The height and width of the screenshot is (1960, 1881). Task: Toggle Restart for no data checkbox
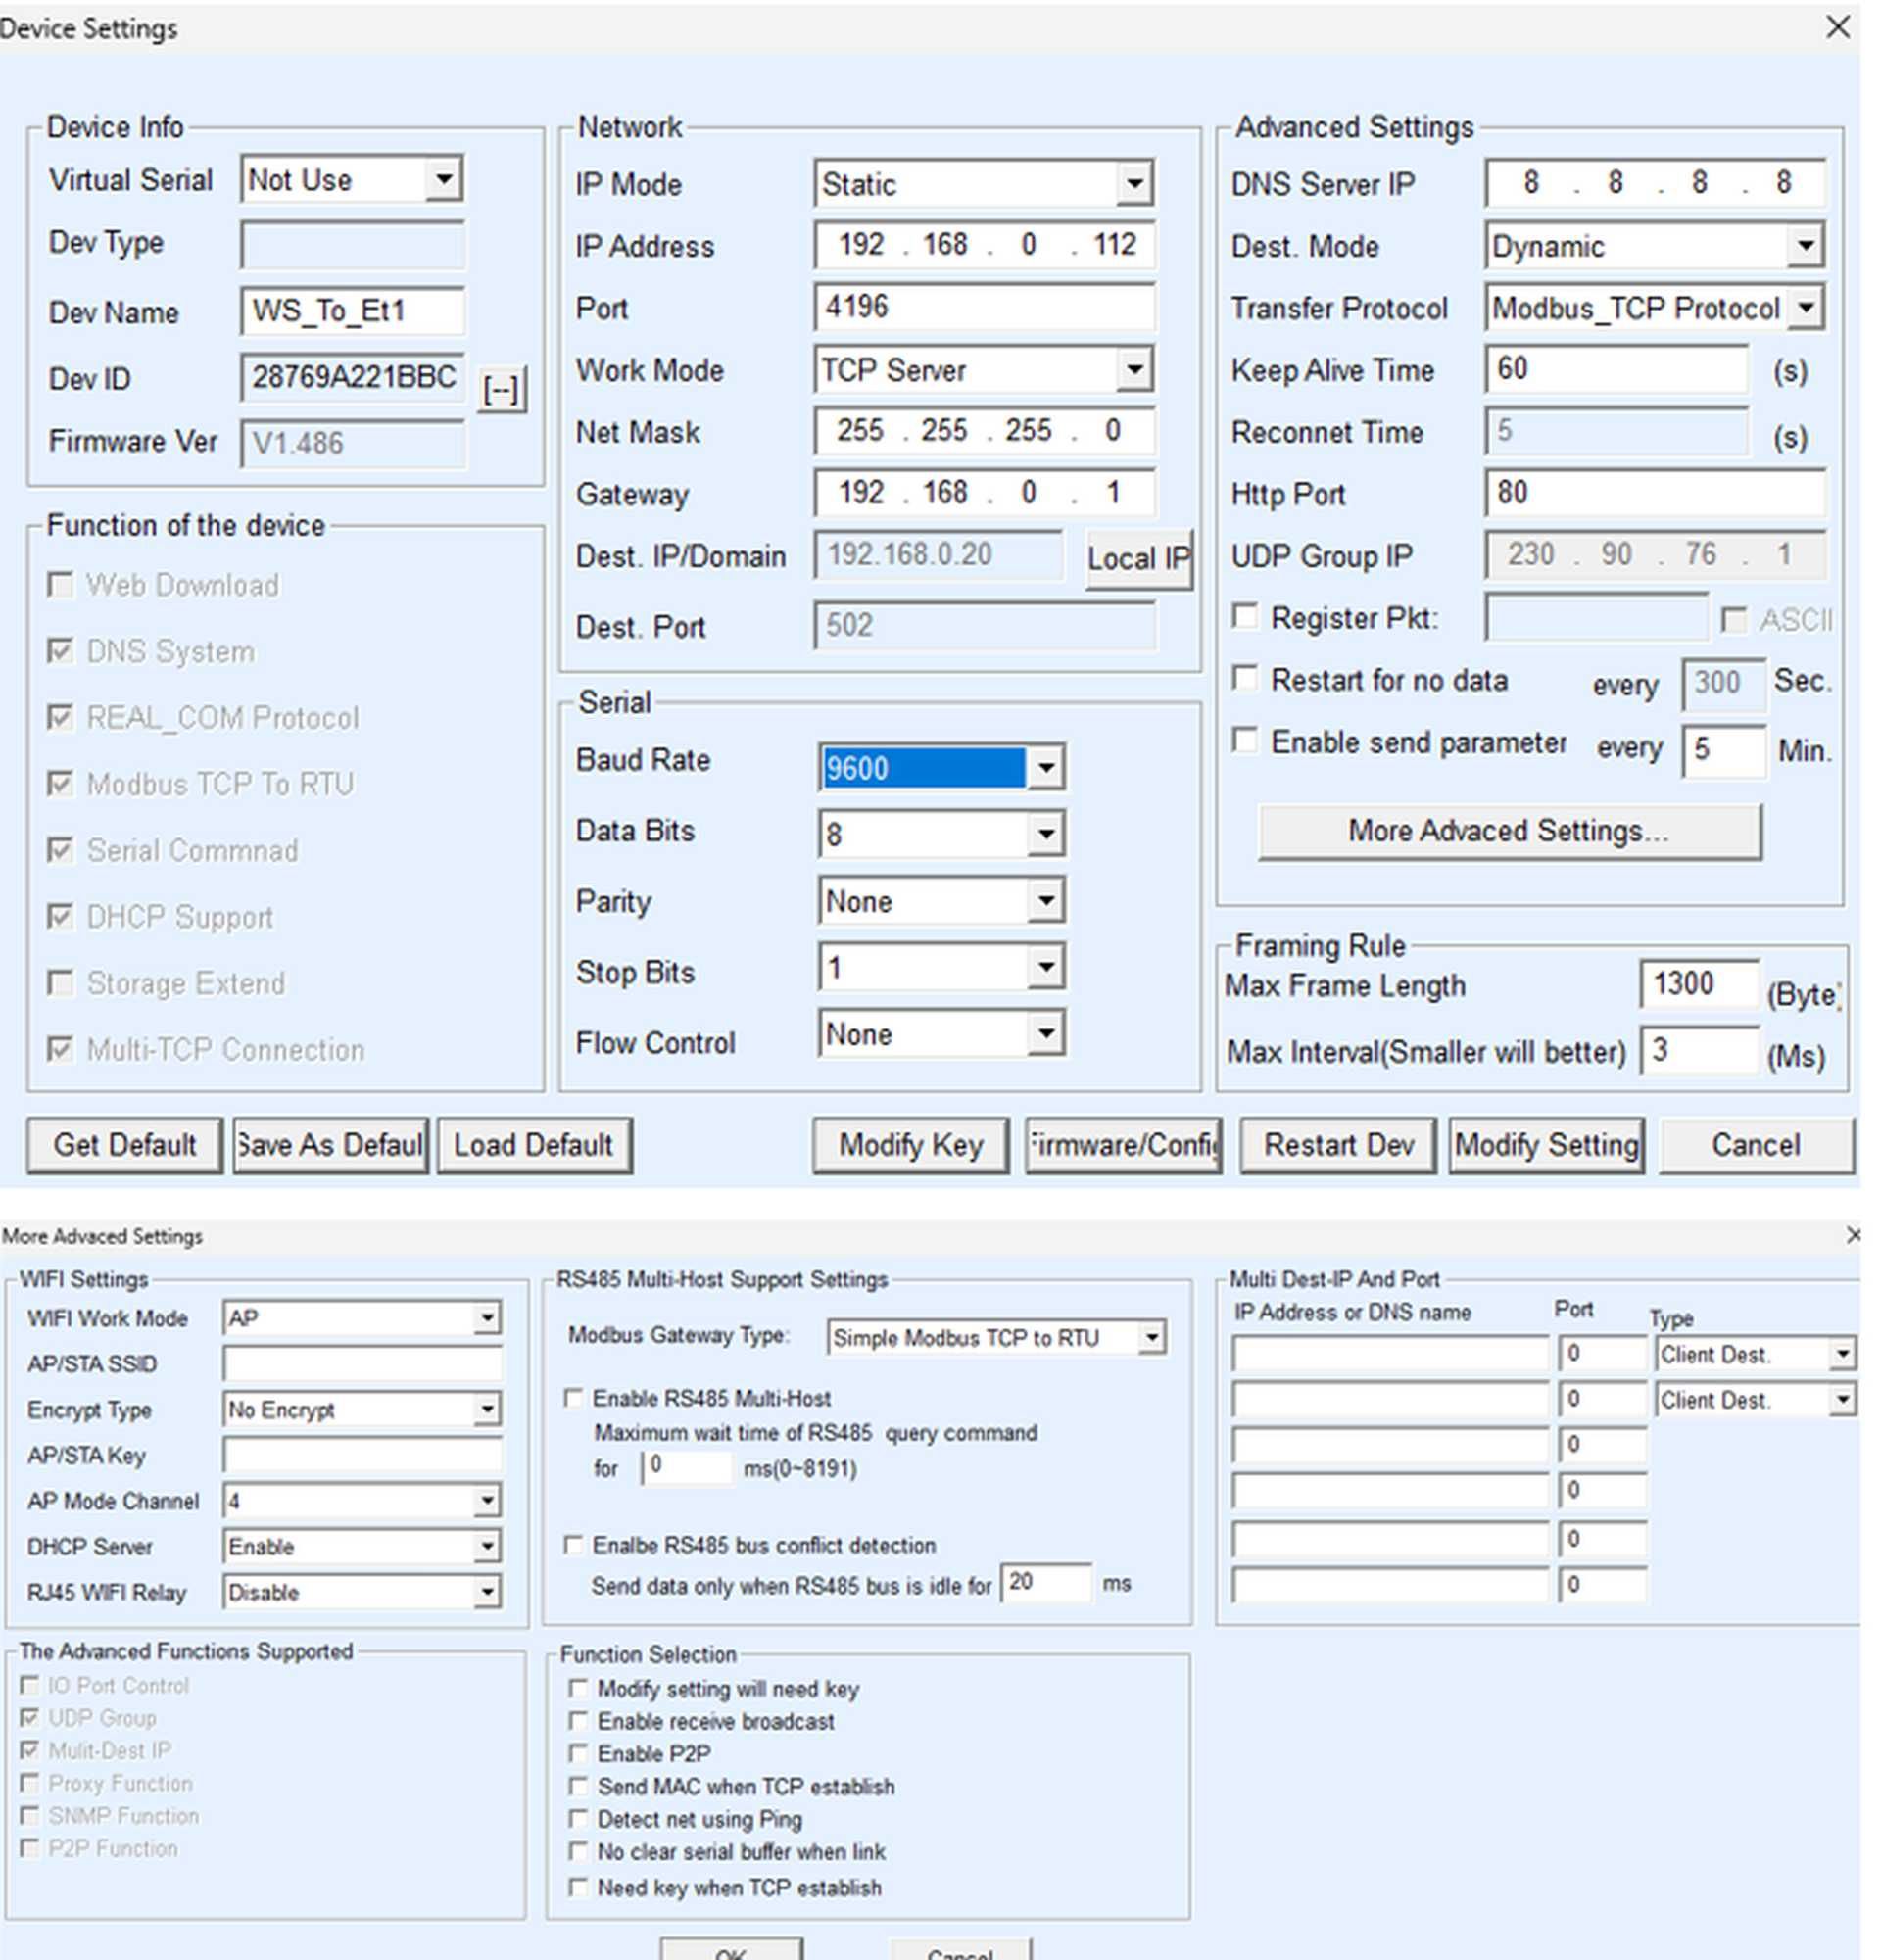click(1245, 679)
